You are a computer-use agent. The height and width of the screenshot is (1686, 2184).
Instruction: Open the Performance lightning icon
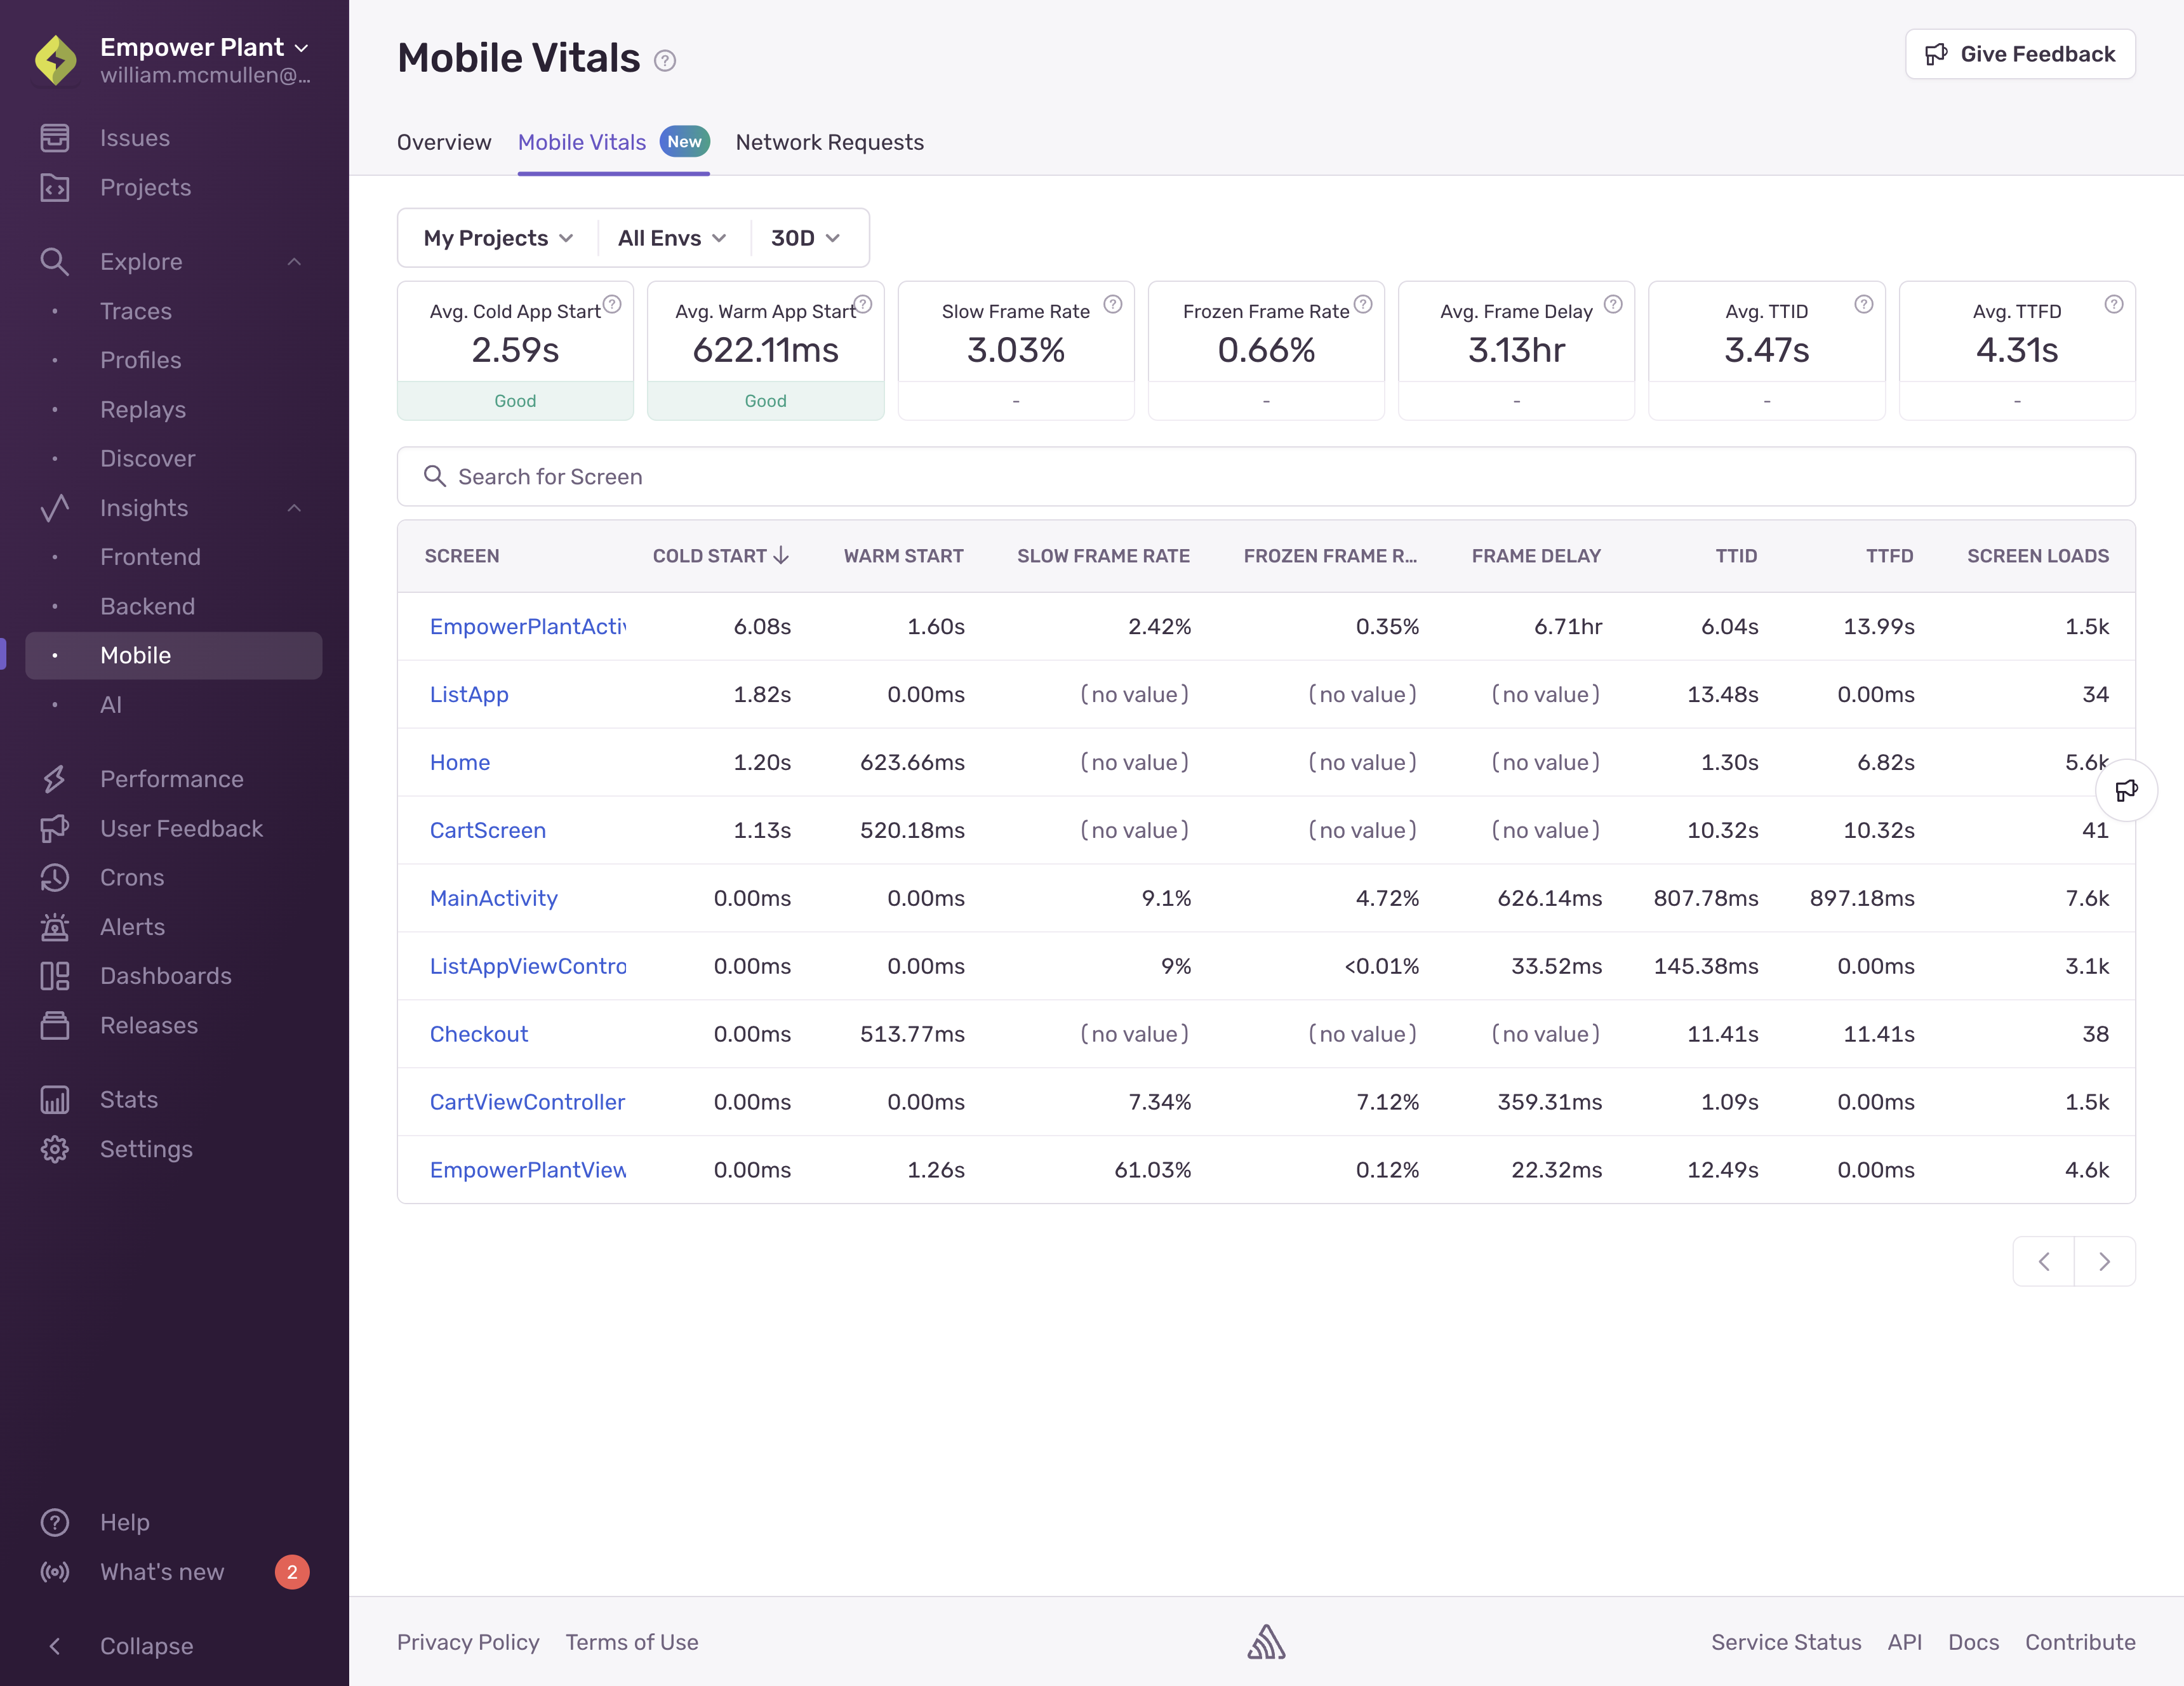point(55,779)
